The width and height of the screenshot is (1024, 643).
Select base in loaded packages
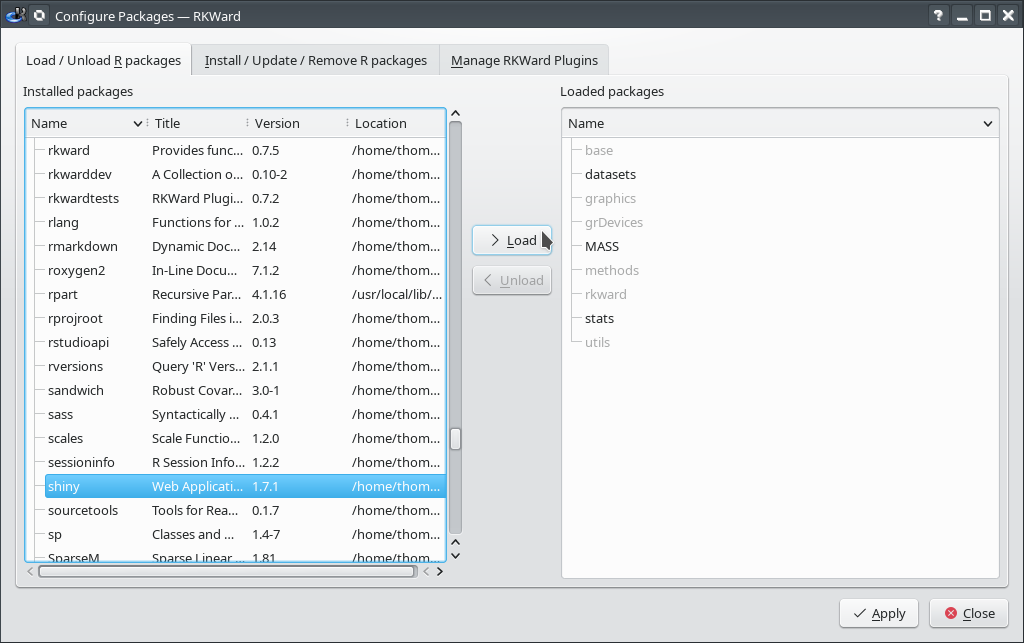click(x=599, y=150)
